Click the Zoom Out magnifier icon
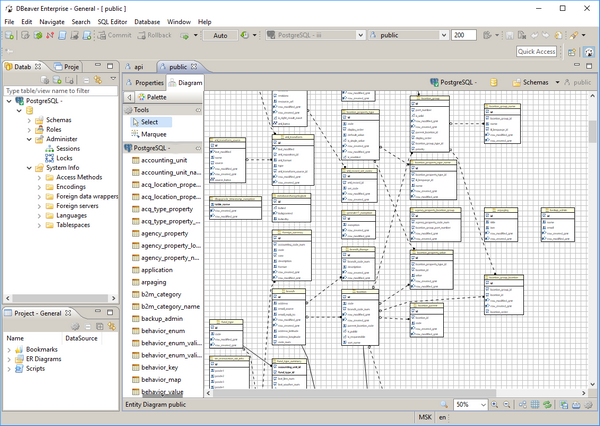The width and height of the screenshot is (600, 426). pos(507,405)
